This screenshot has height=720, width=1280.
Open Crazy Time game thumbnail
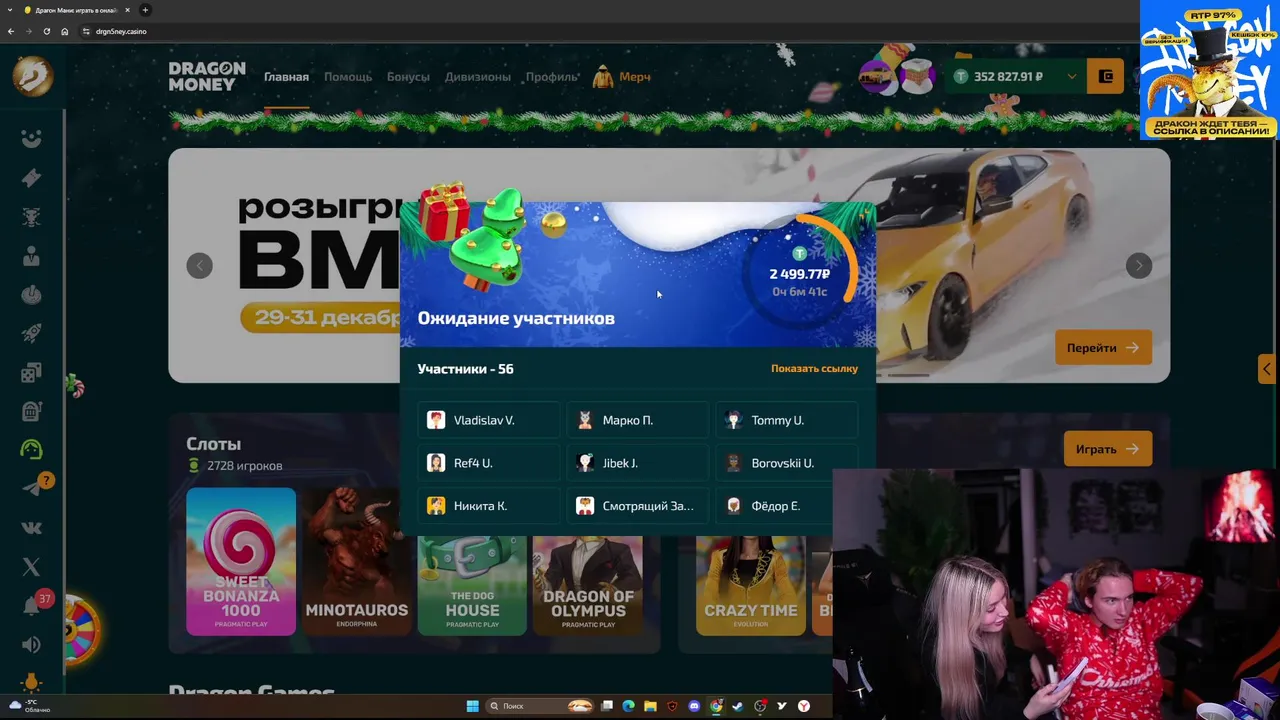tap(751, 585)
